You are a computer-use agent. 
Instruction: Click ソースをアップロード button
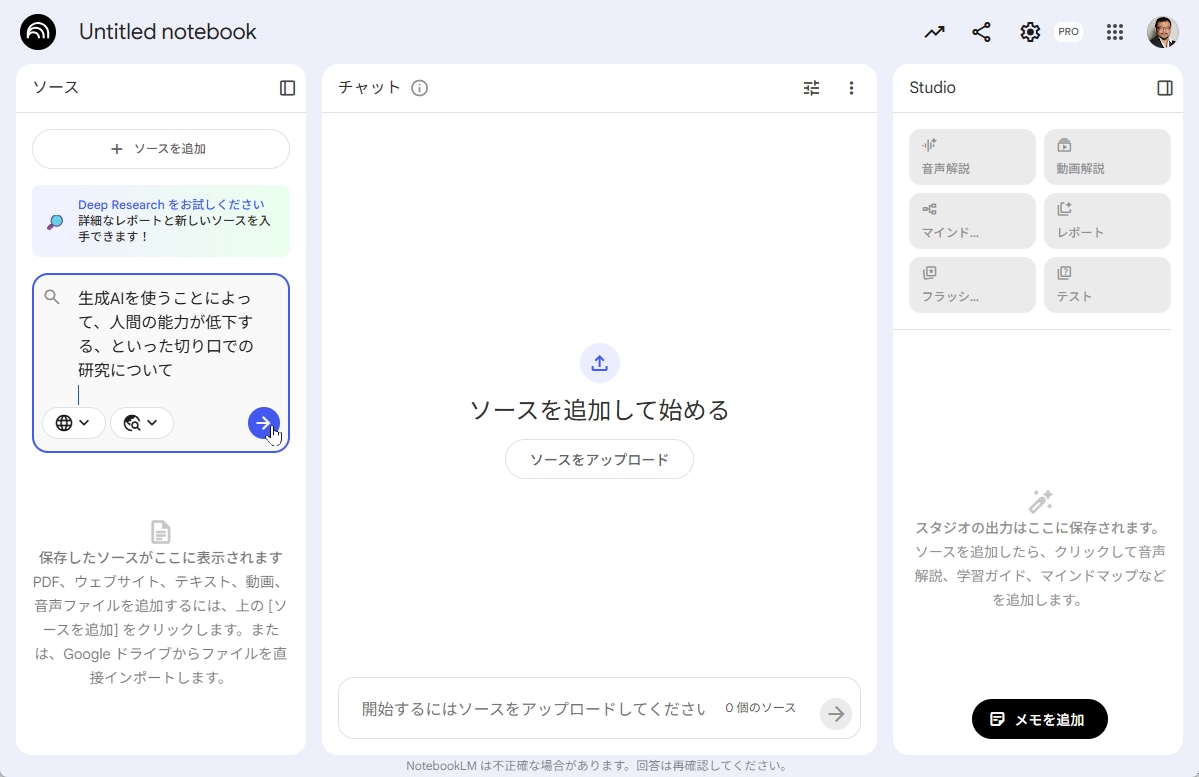tap(600, 459)
